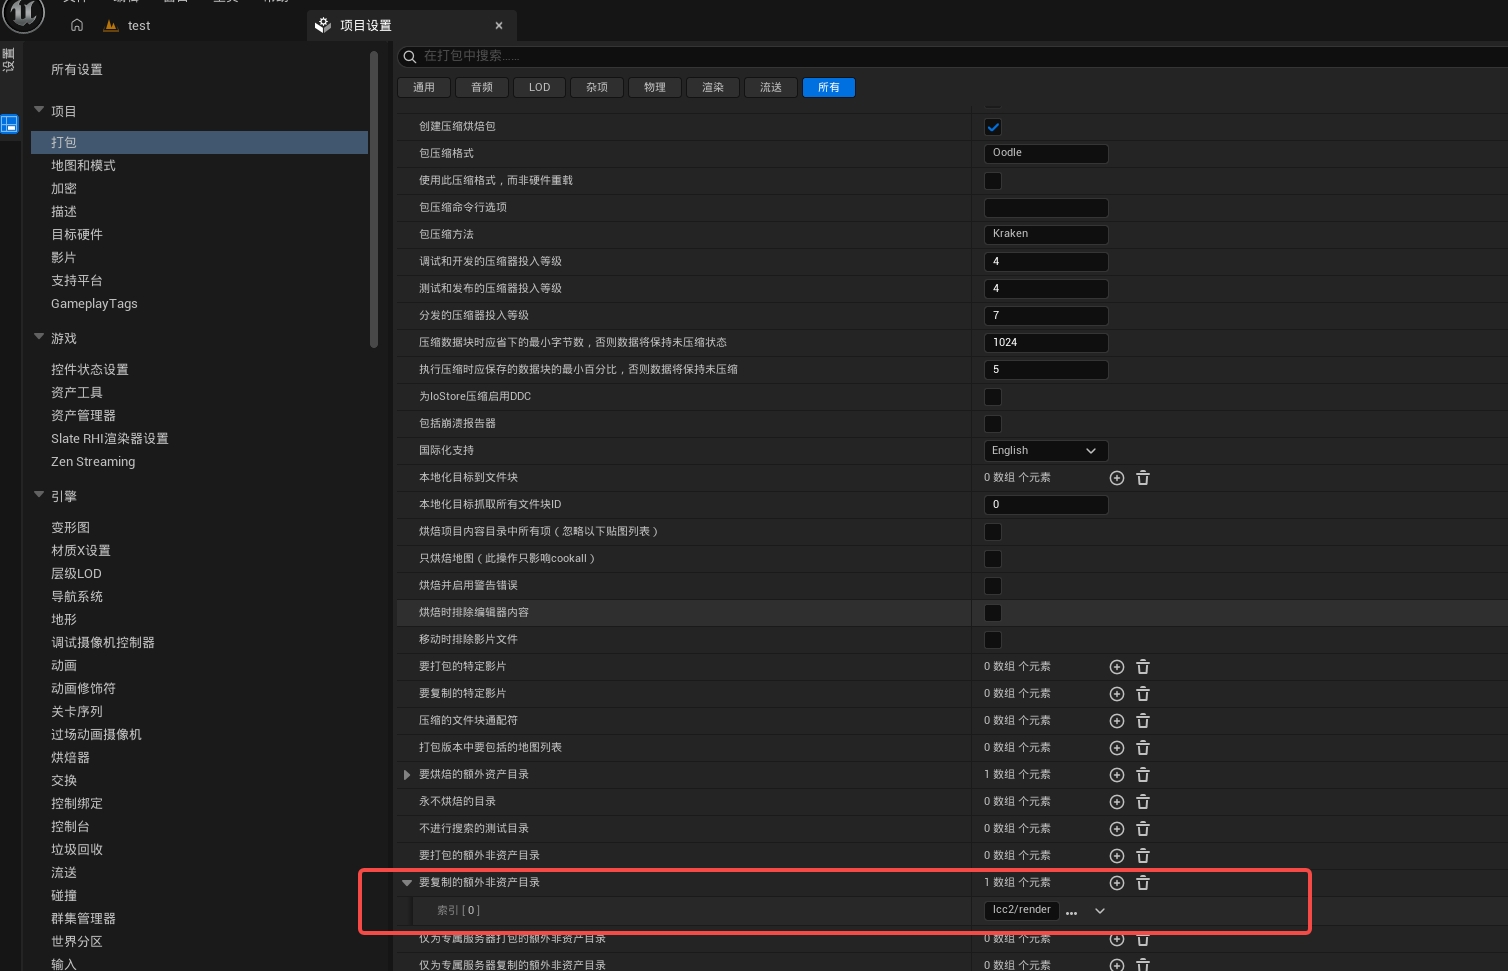Check 只烘焙地图 checkbox
Viewport: 1508px width, 971px height.
[993, 559]
